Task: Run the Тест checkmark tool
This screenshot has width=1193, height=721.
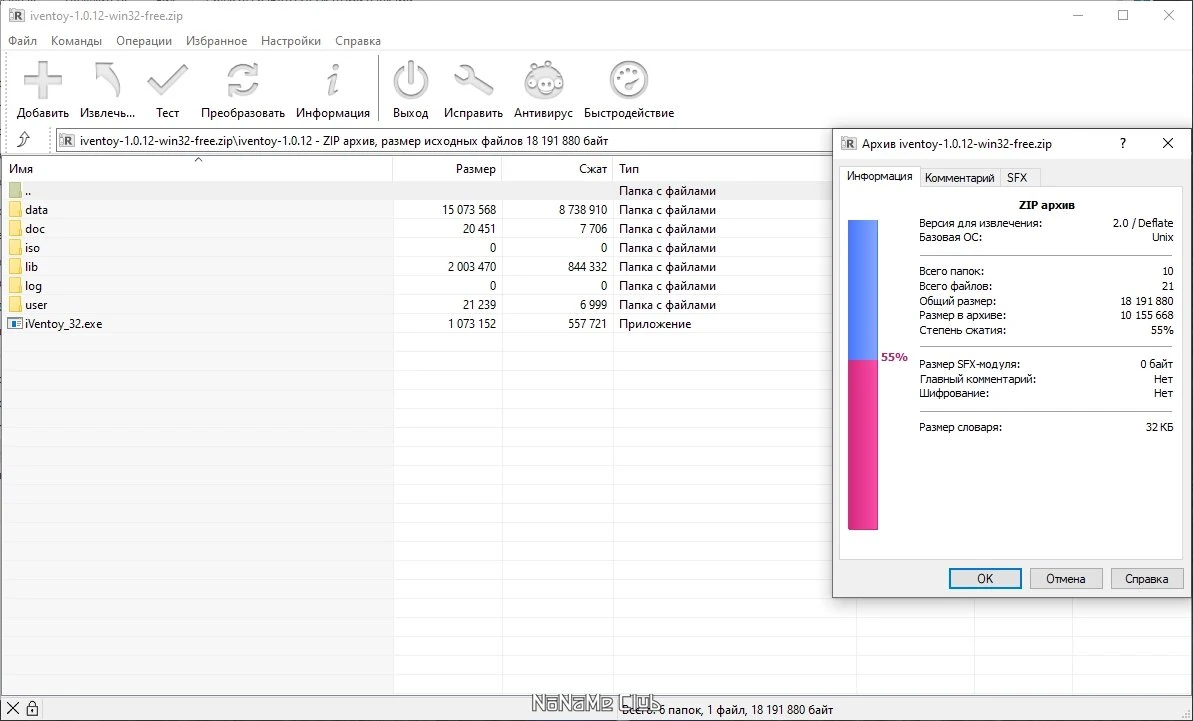Action: coord(167,81)
